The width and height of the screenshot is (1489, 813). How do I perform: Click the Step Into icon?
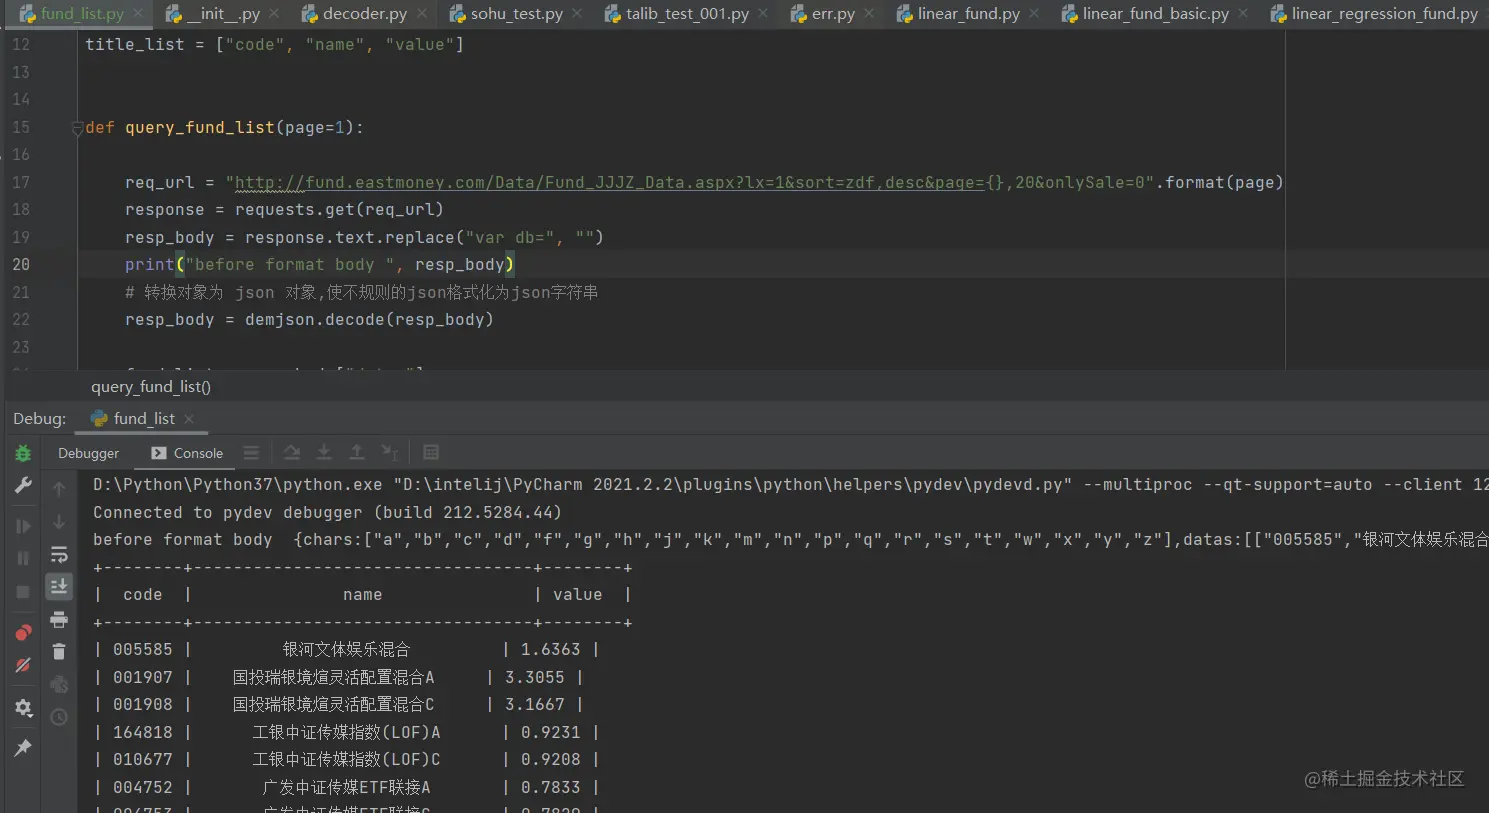324,453
